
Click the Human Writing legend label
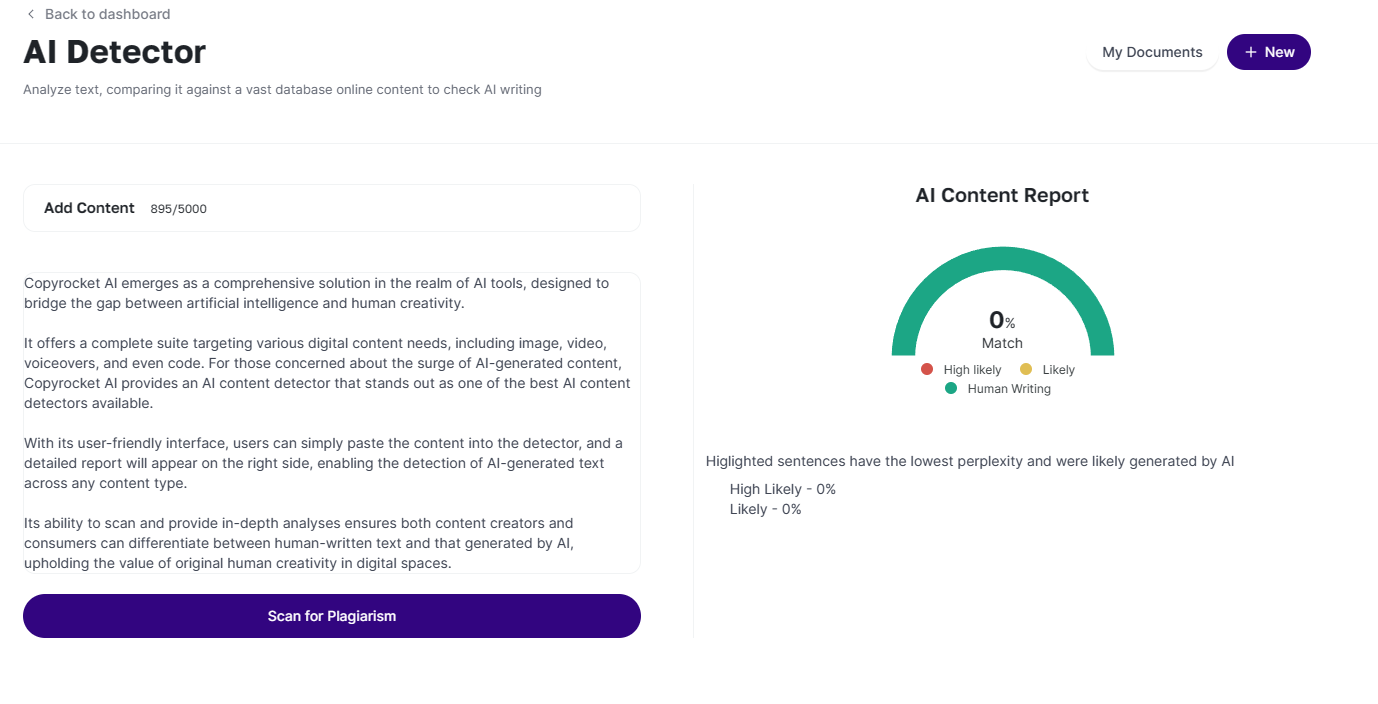coord(1009,389)
